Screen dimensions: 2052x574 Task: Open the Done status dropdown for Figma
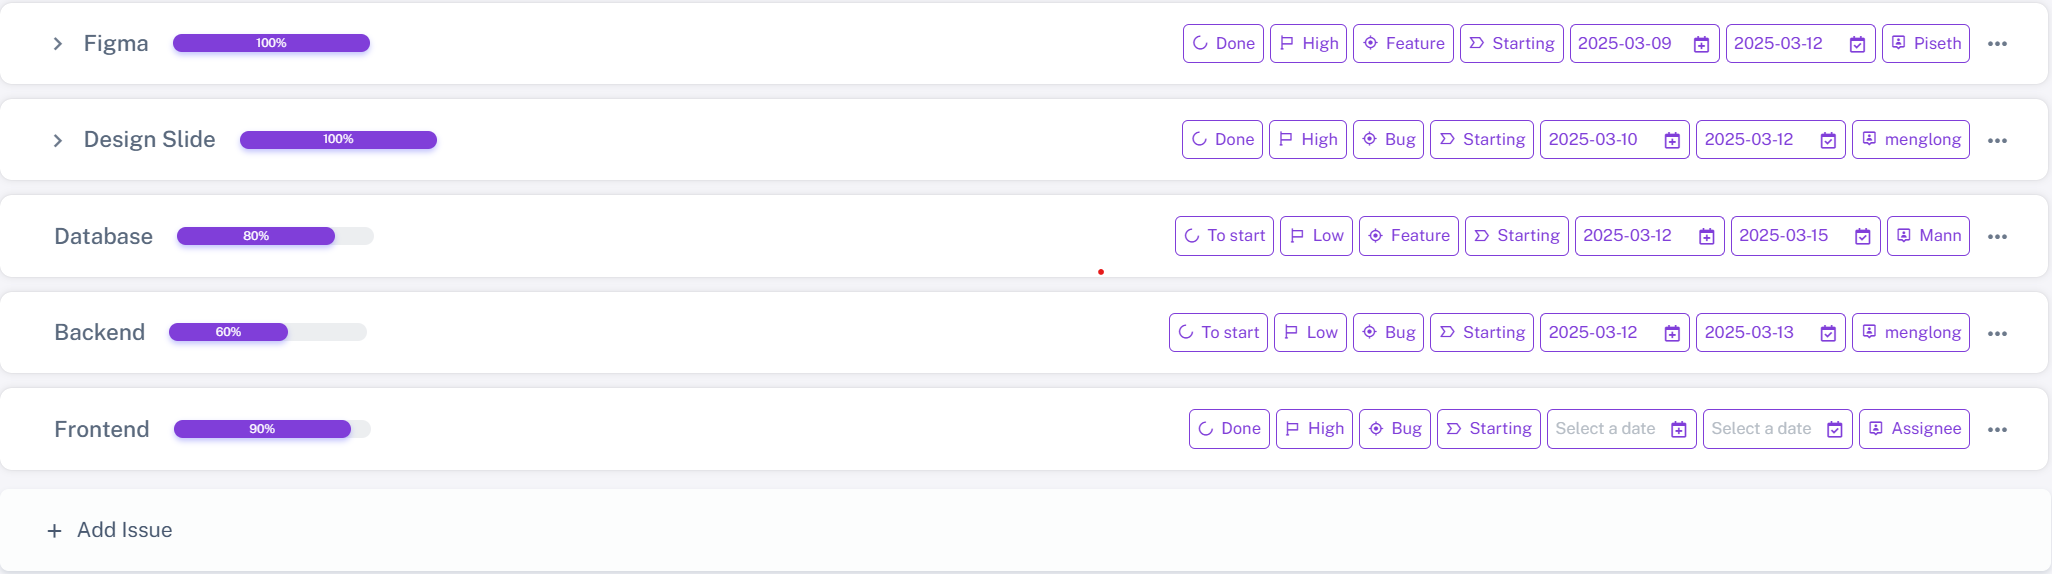click(x=1223, y=44)
